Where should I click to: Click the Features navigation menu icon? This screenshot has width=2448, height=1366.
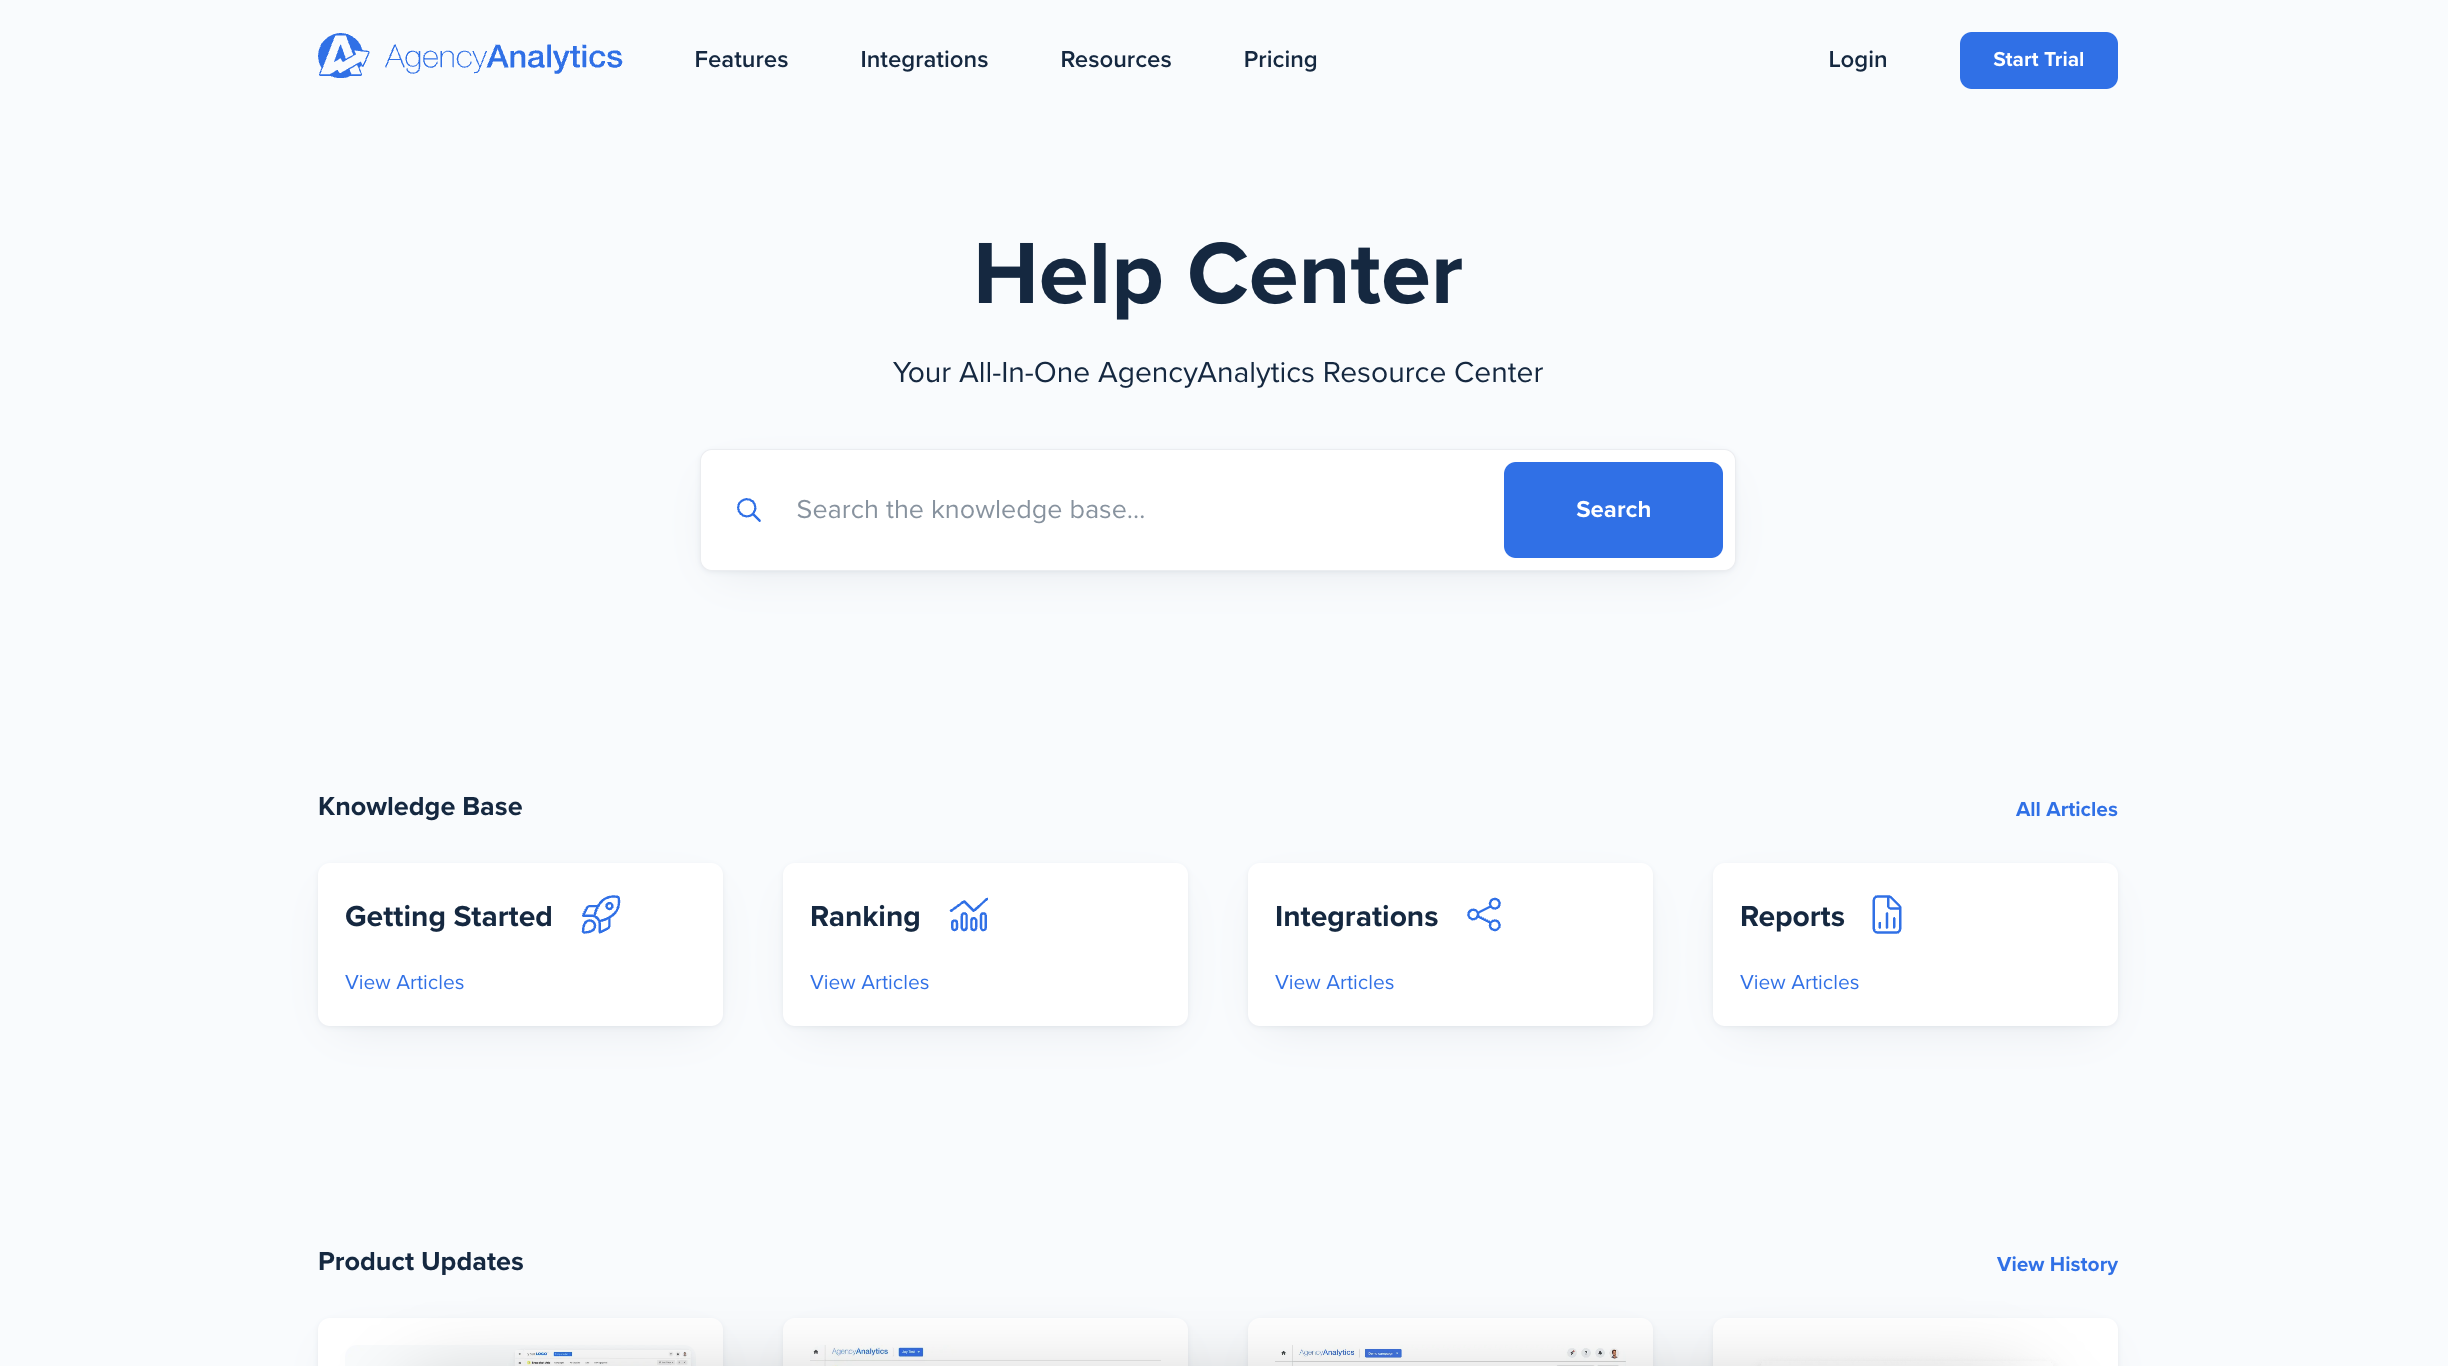tap(740, 59)
